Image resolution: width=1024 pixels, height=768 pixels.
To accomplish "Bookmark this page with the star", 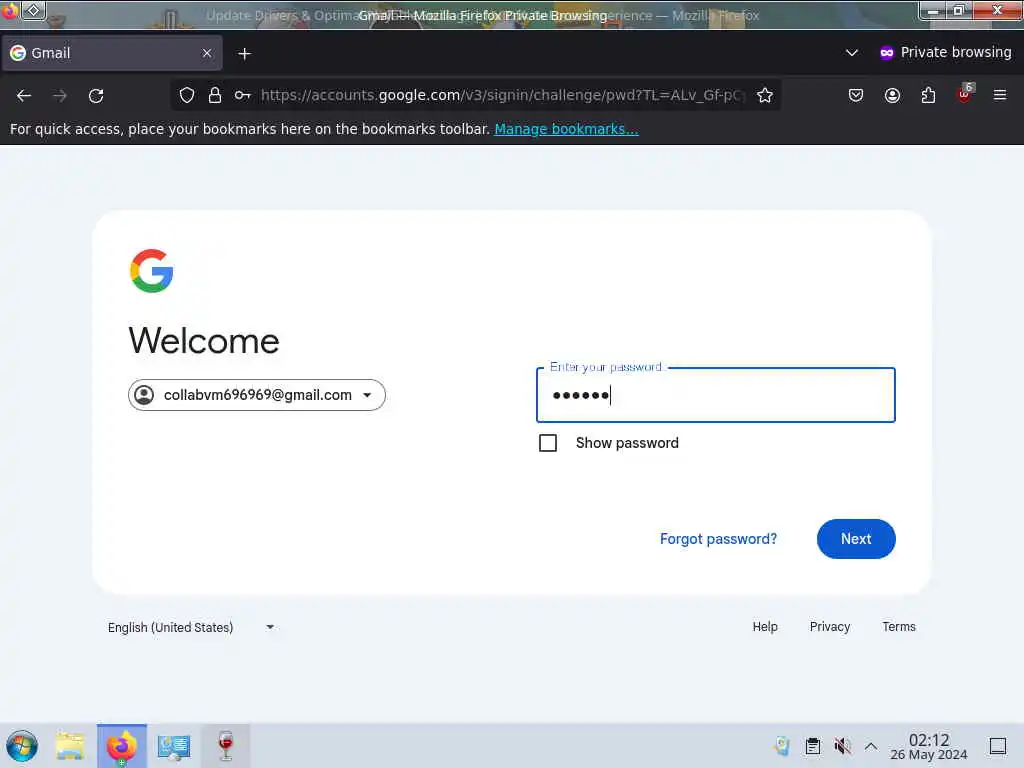I will (x=765, y=95).
